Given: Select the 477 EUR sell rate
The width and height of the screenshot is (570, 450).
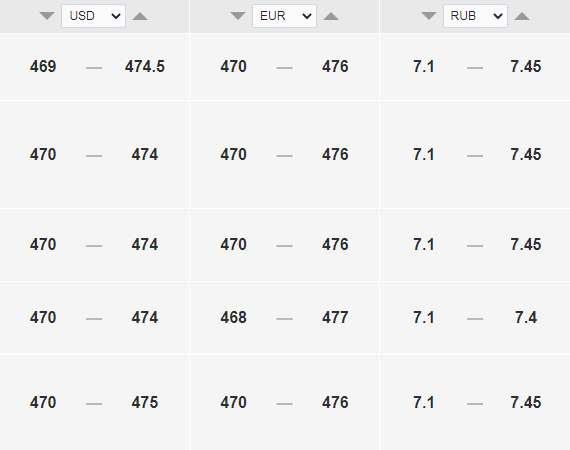Looking at the screenshot, I should coord(335,317).
